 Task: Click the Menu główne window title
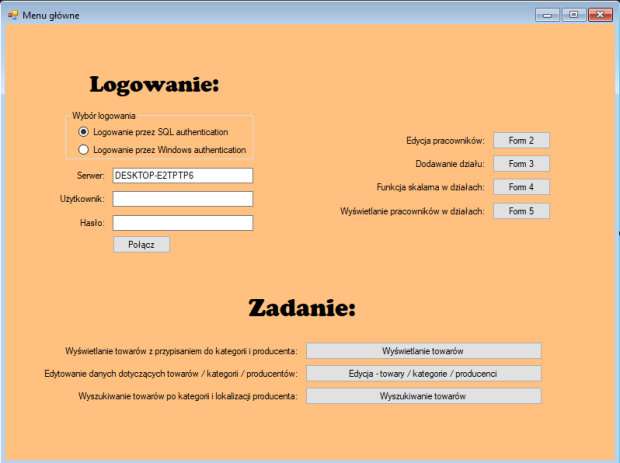tap(51, 15)
